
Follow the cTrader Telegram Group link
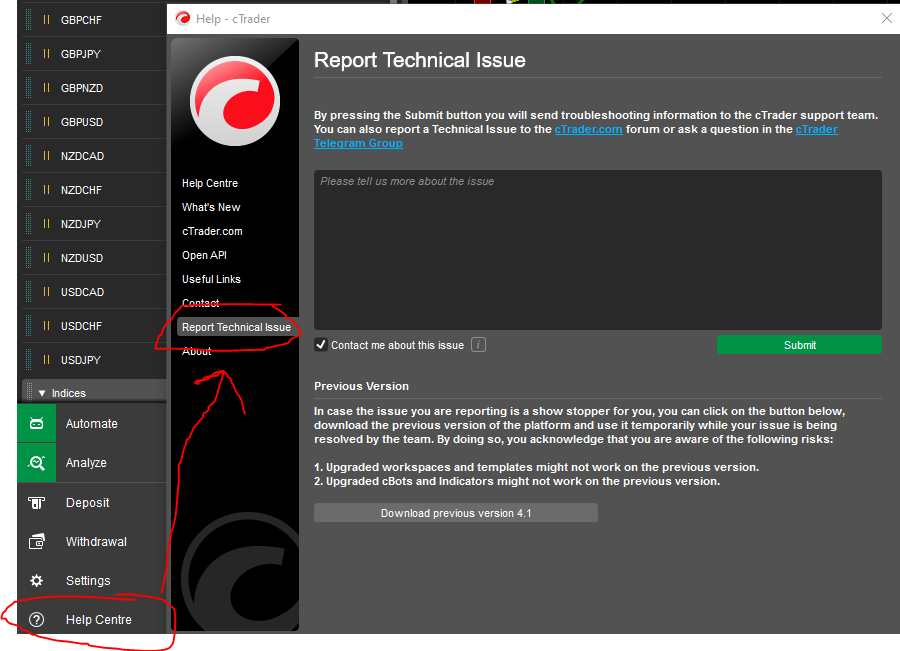[575, 136]
